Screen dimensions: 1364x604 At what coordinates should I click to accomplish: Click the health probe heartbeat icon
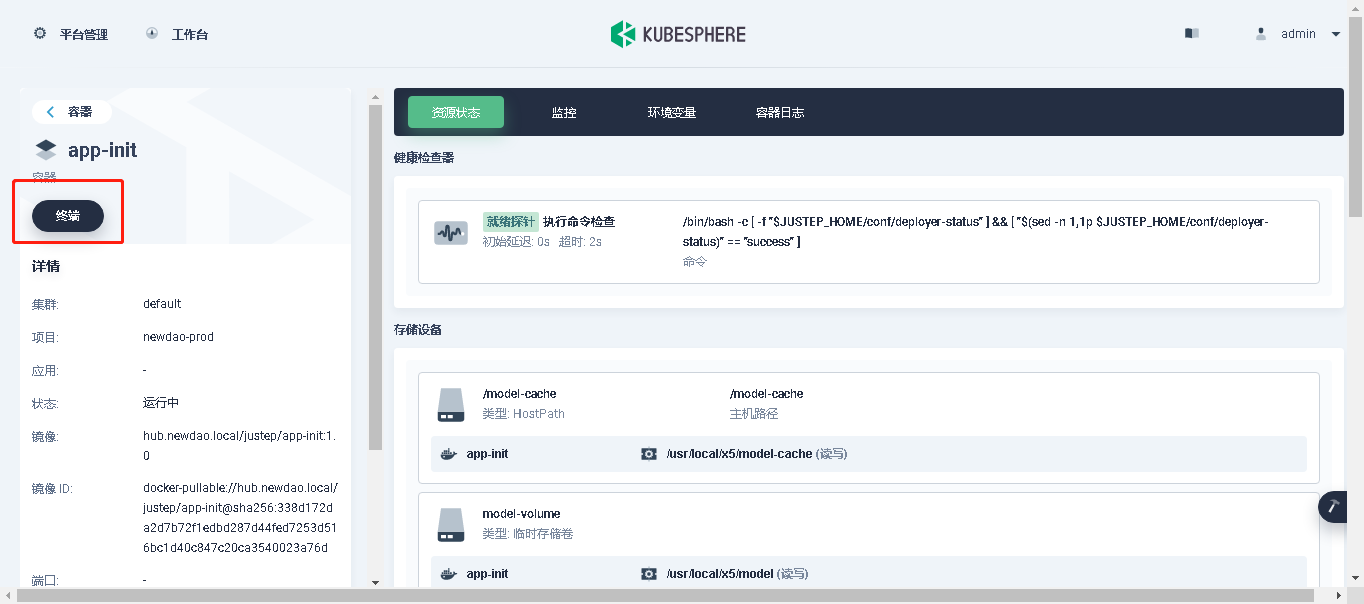(450, 233)
